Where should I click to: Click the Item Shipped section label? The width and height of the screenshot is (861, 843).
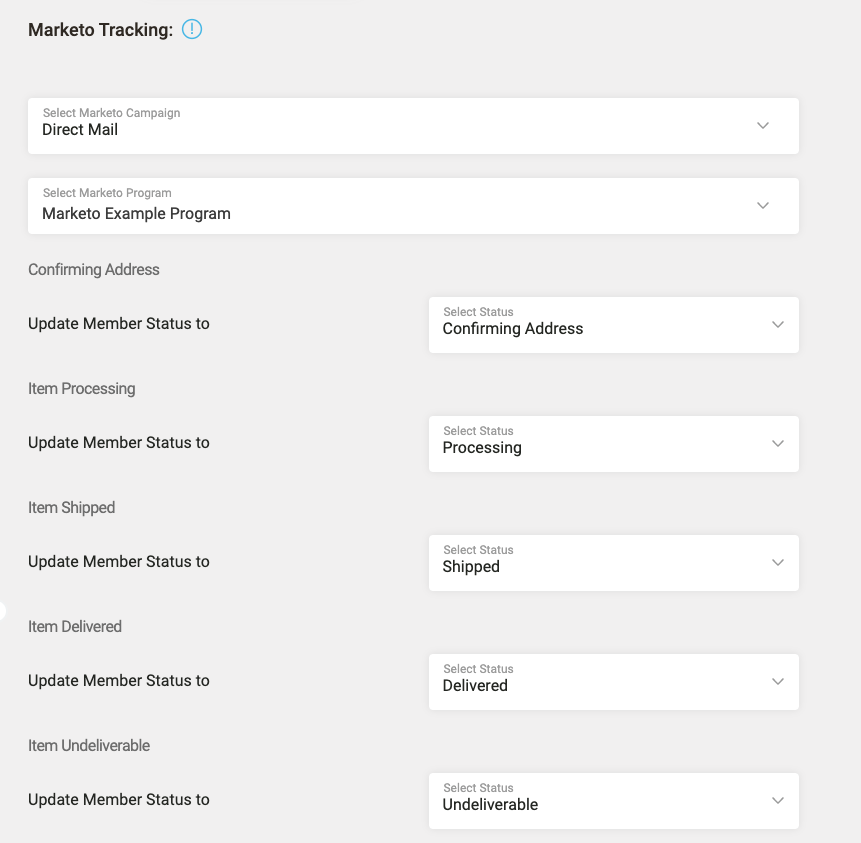tap(72, 508)
